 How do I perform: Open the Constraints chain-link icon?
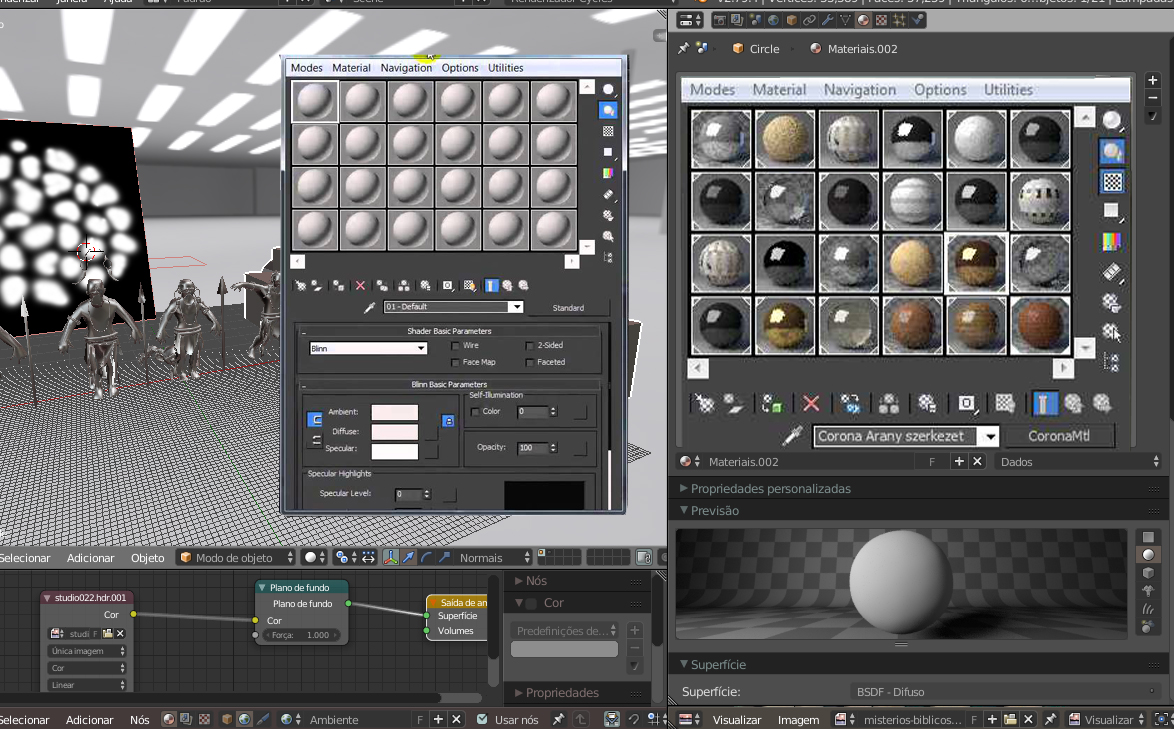point(809,20)
